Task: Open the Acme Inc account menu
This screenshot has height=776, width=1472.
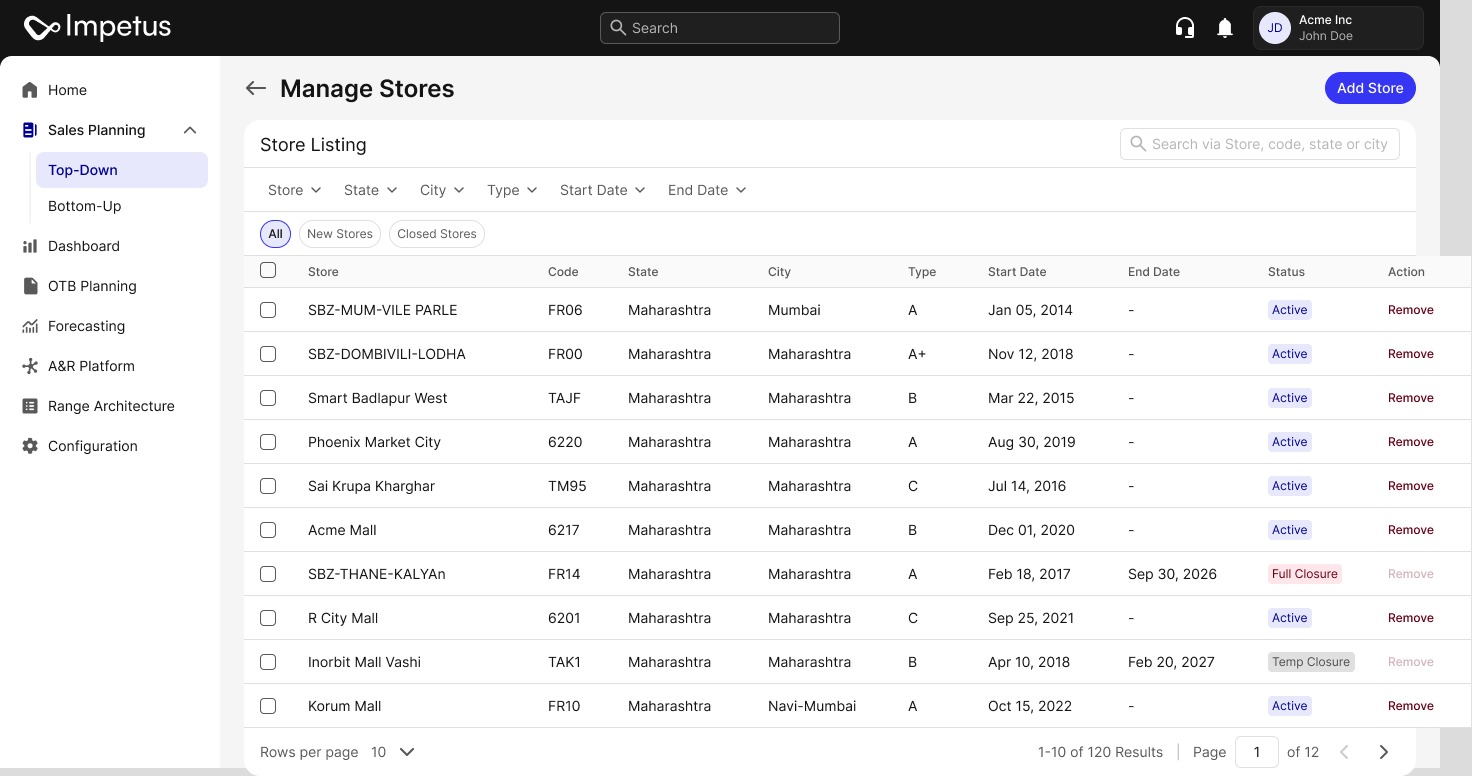Action: click(x=1338, y=28)
